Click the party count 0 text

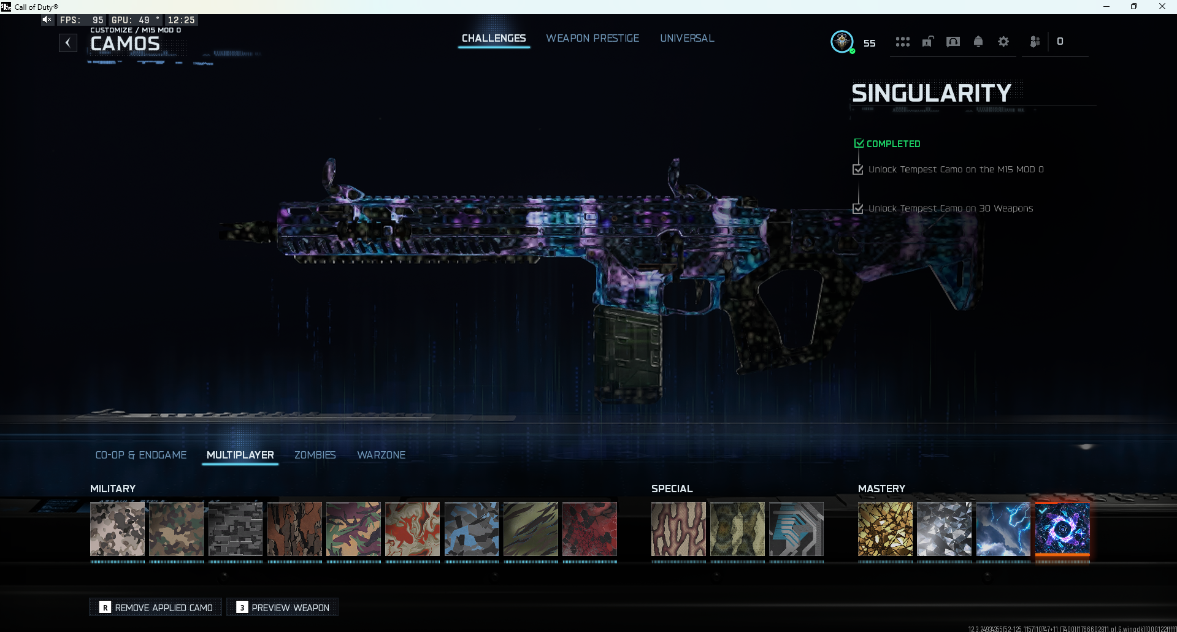(1060, 42)
